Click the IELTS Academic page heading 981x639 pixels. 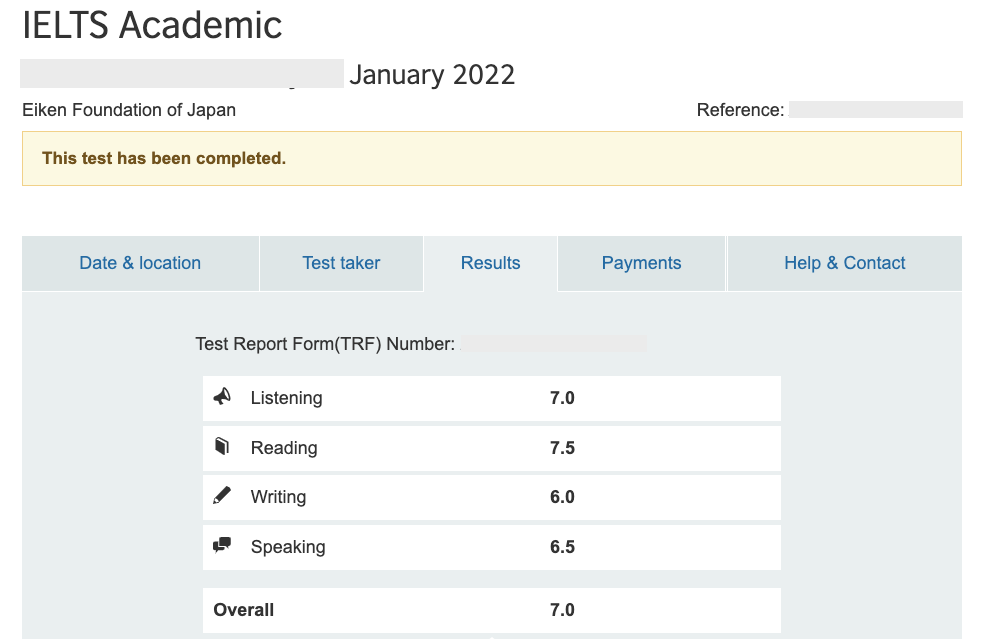pos(152,26)
